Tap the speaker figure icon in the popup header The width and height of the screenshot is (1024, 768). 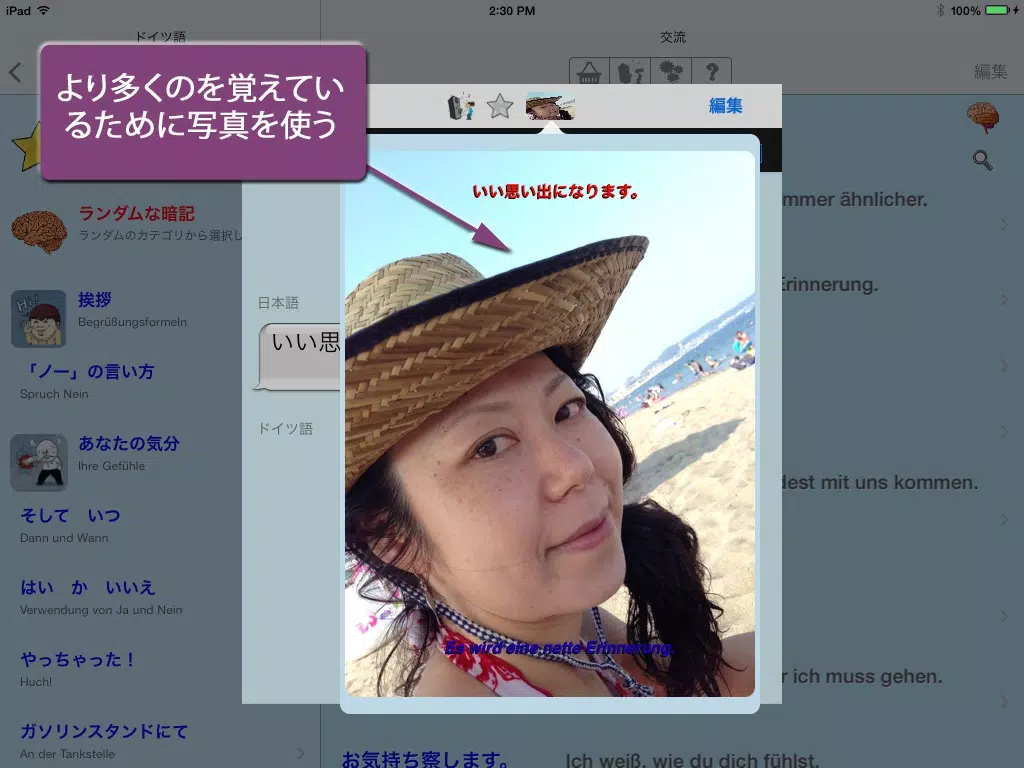pyautogui.click(x=460, y=106)
